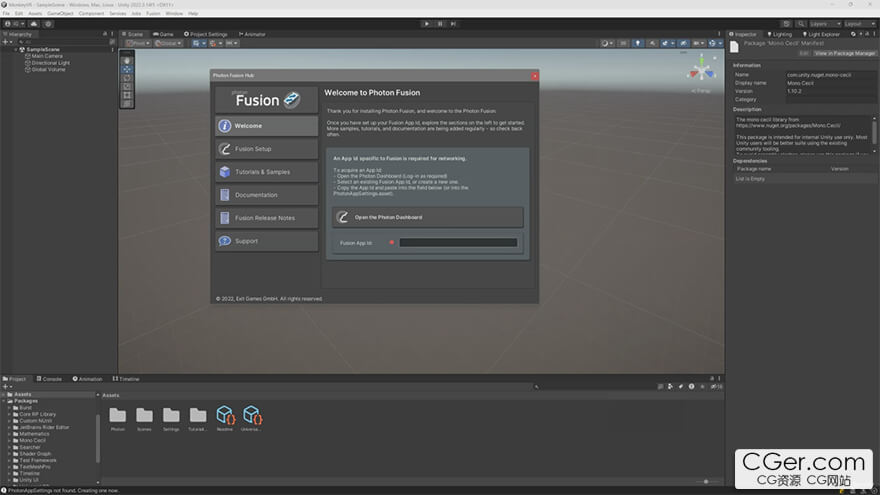The width and height of the screenshot is (880, 495).
Task: Open the File menu
Action: coord(6,13)
